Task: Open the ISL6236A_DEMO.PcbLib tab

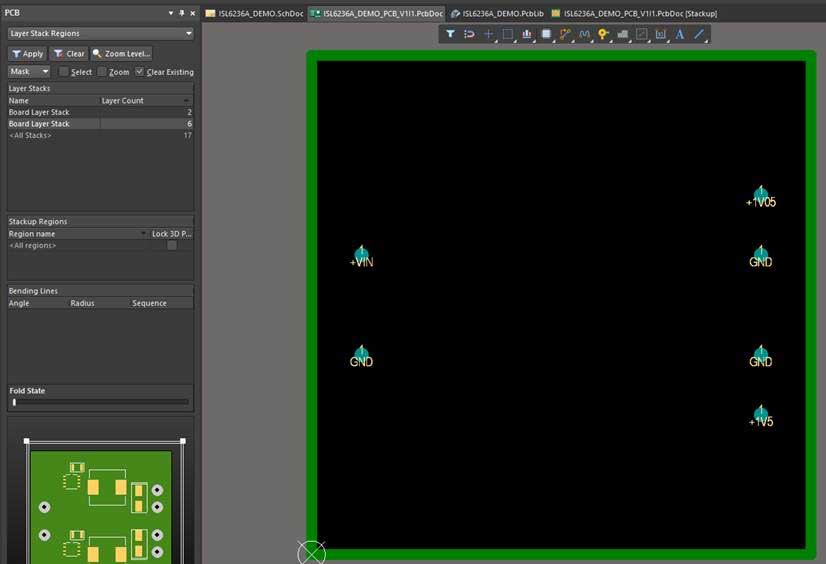Action: (x=497, y=13)
